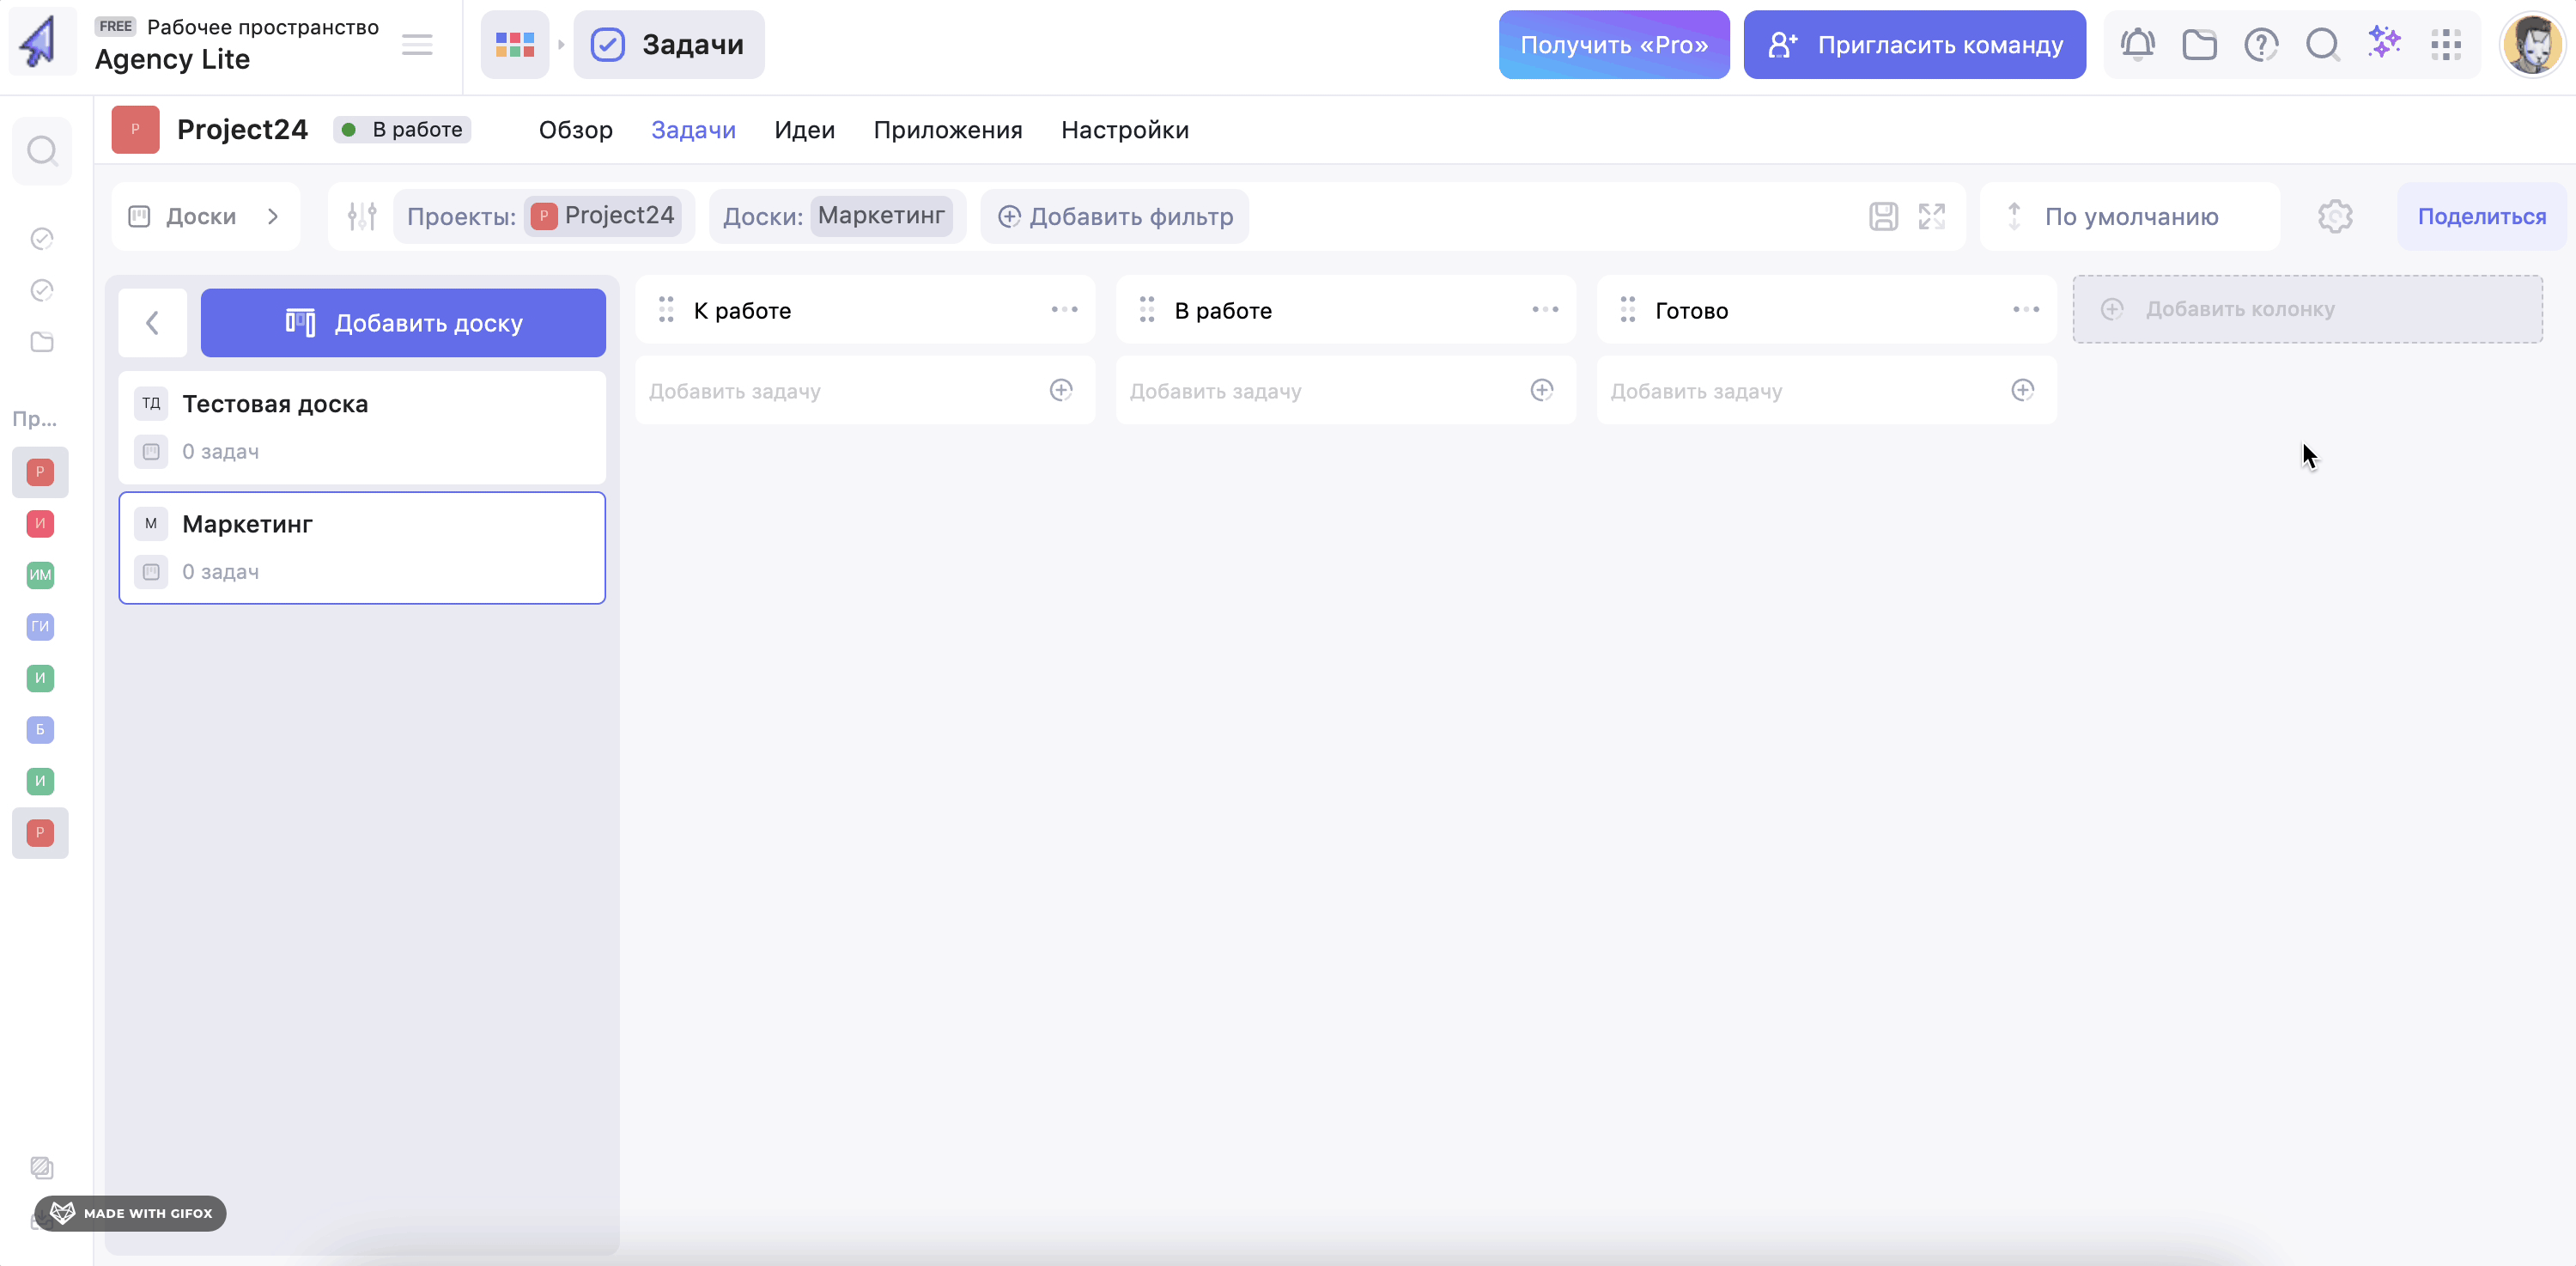Toggle fullscreen with the expand arrows icon
The image size is (2576, 1266).
coord(1931,216)
